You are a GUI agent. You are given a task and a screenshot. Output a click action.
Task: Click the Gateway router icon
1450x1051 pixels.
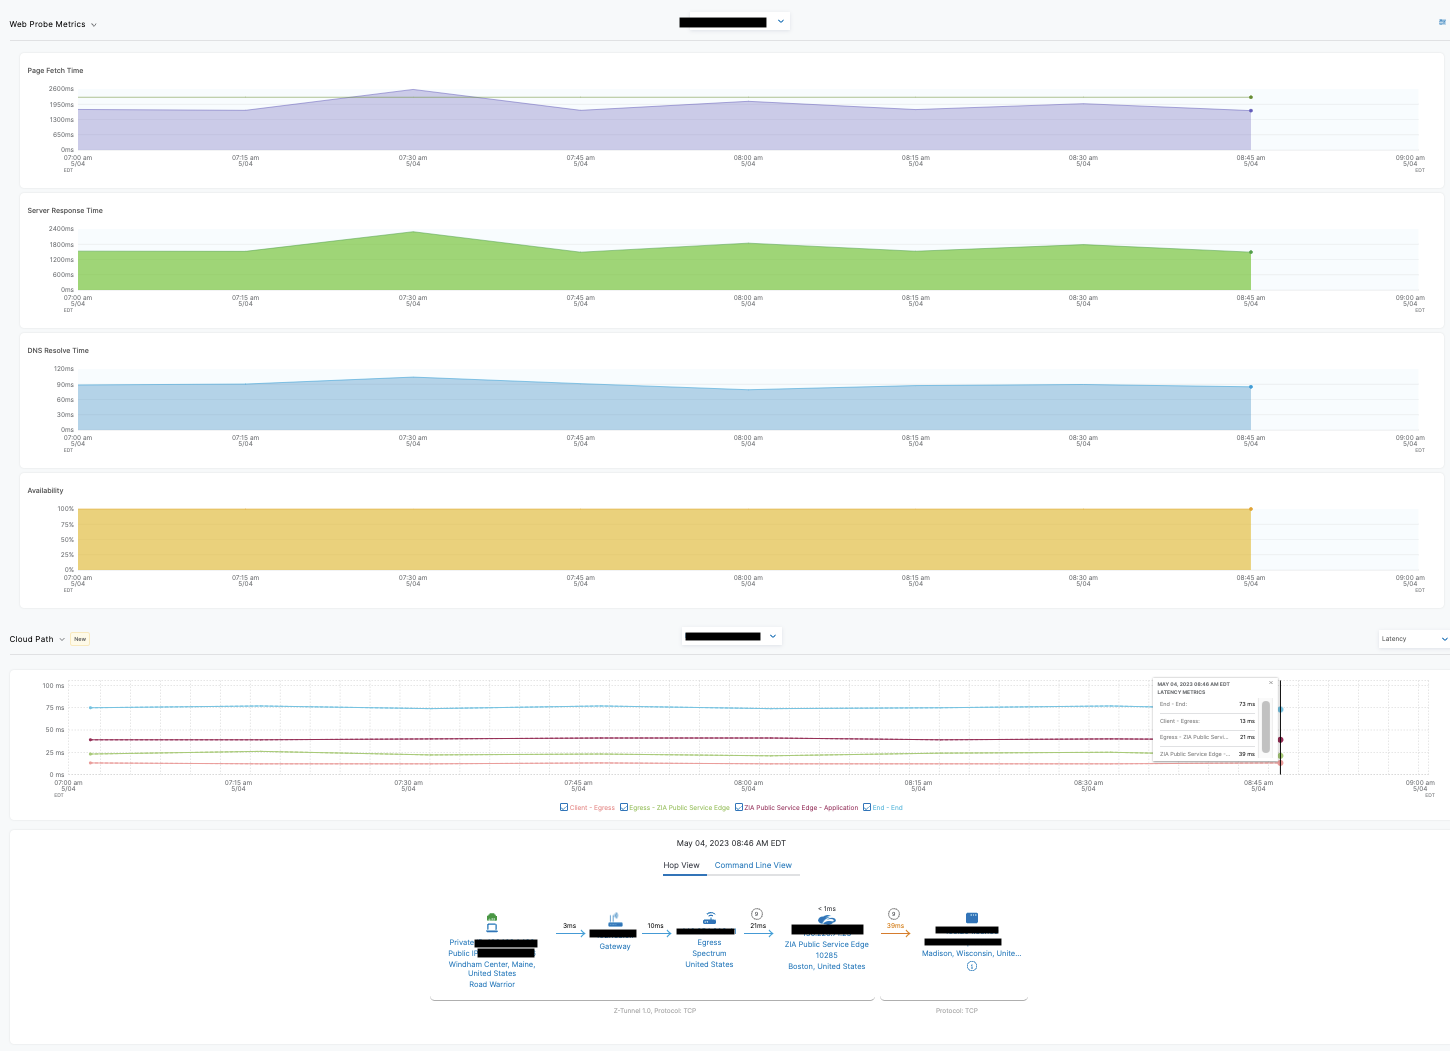click(x=615, y=919)
